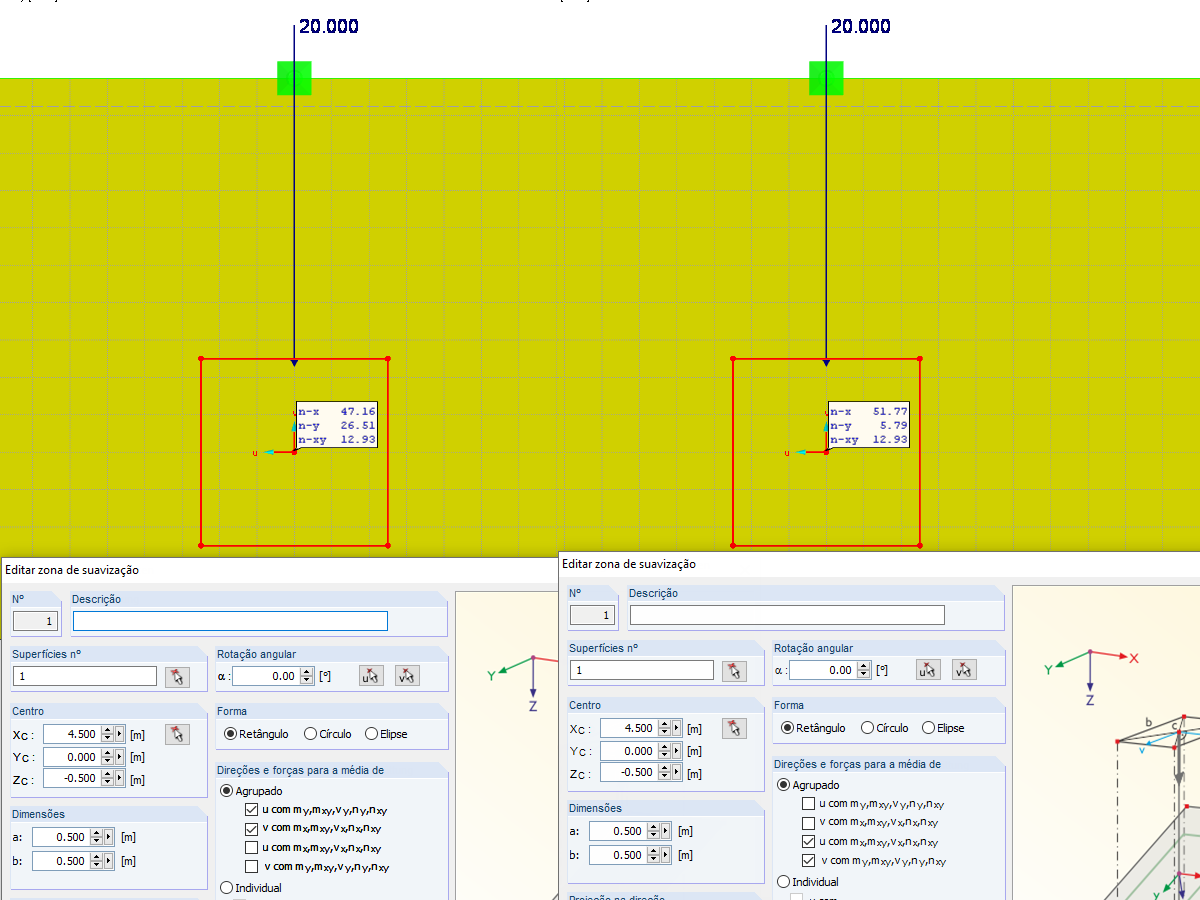Open dimension a arrow menu in right dialog
This screenshot has height=900, width=1200.
pyautogui.click(x=666, y=831)
